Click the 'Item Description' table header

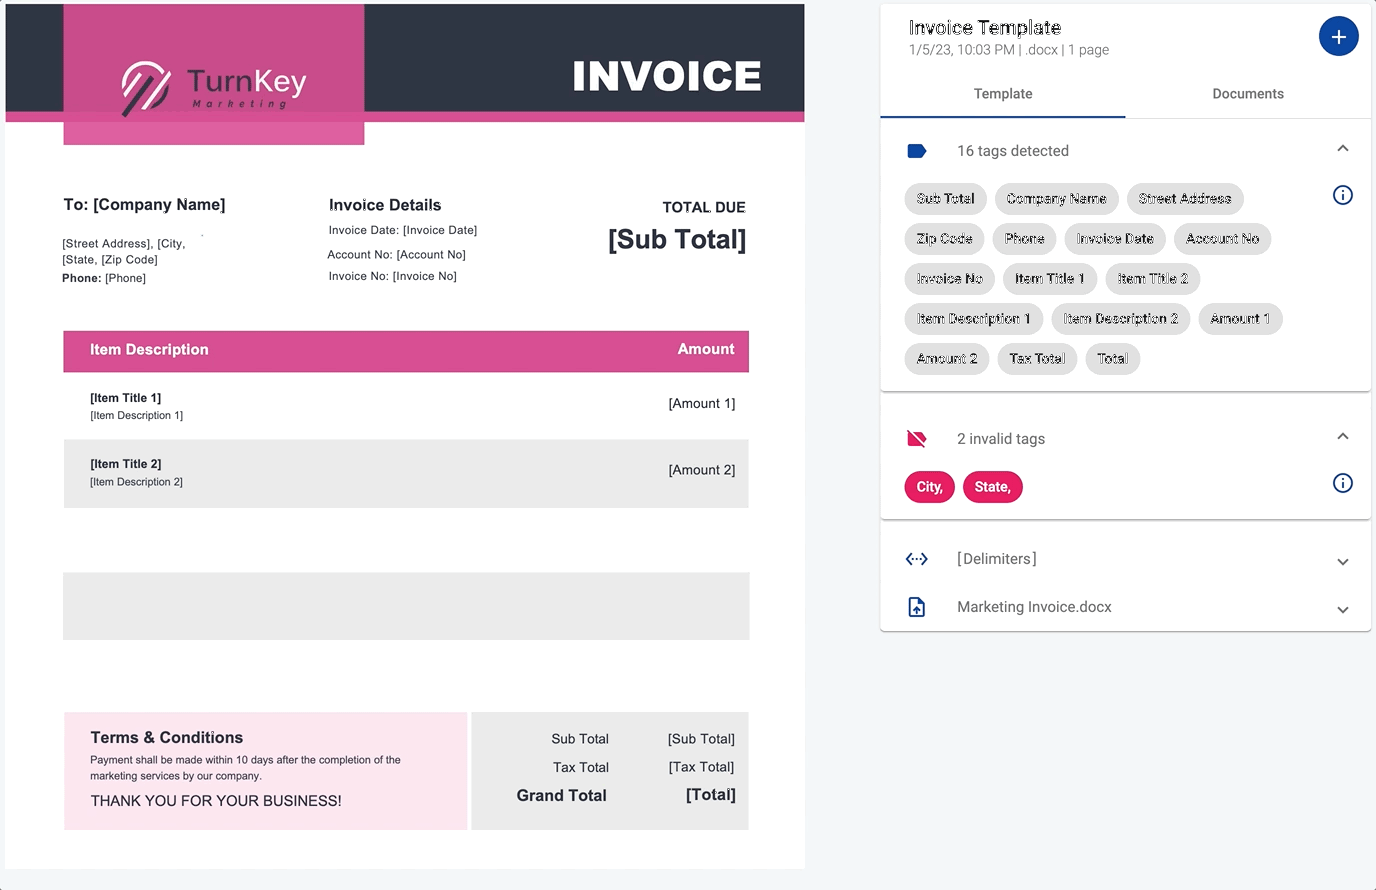[x=149, y=350]
